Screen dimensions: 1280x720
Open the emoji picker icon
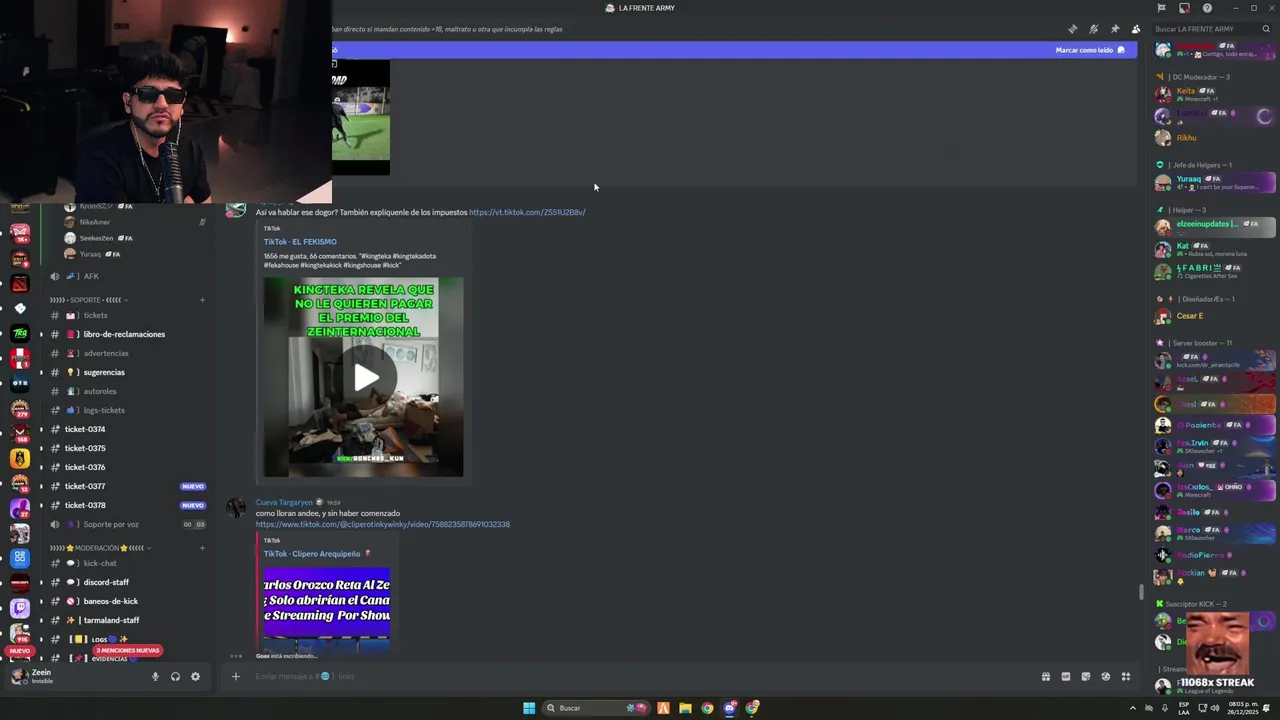tap(1106, 677)
